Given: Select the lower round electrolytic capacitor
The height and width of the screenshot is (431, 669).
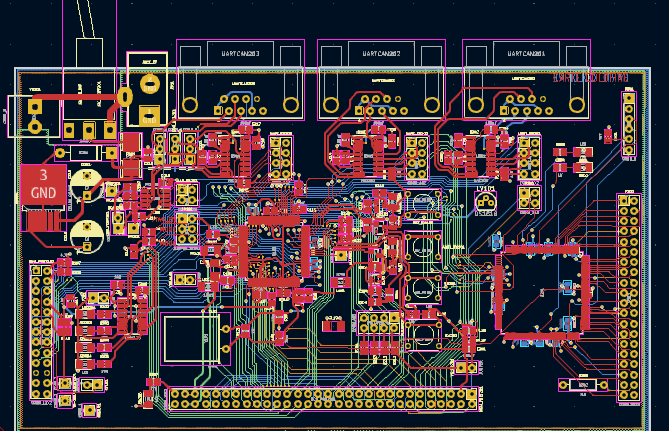Looking at the screenshot, I should pos(87,236).
